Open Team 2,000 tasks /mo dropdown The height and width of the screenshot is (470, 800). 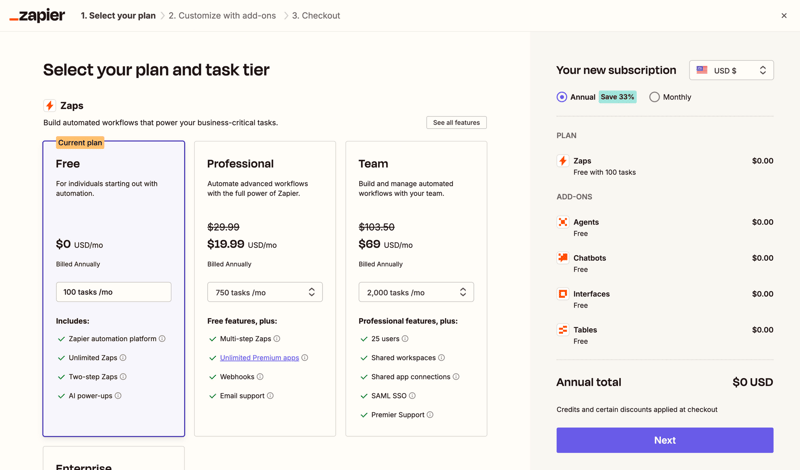tap(416, 292)
